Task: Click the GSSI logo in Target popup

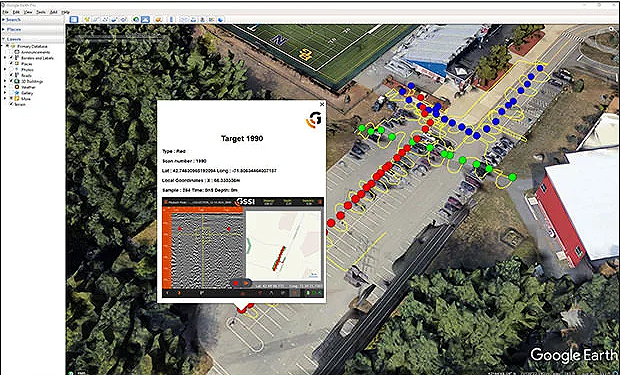Action: pos(314,120)
